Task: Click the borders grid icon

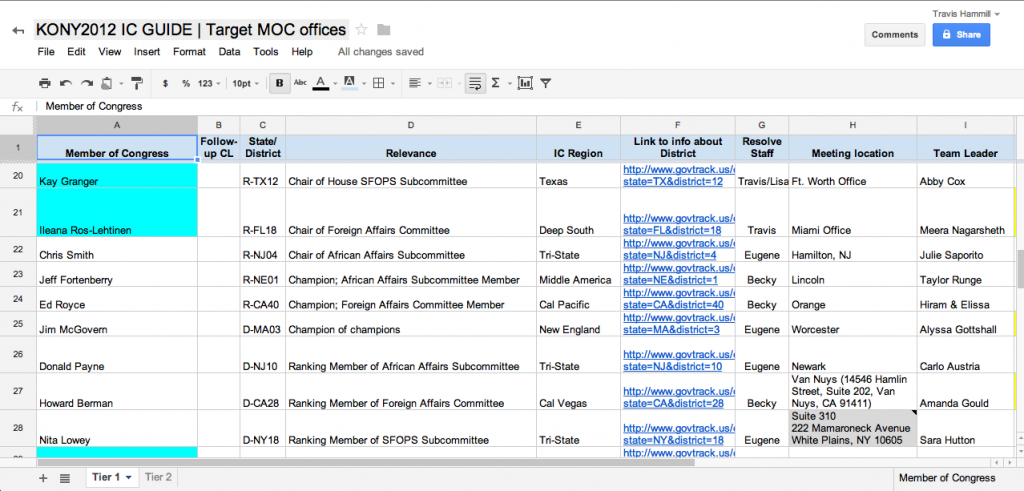Action: (x=378, y=84)
